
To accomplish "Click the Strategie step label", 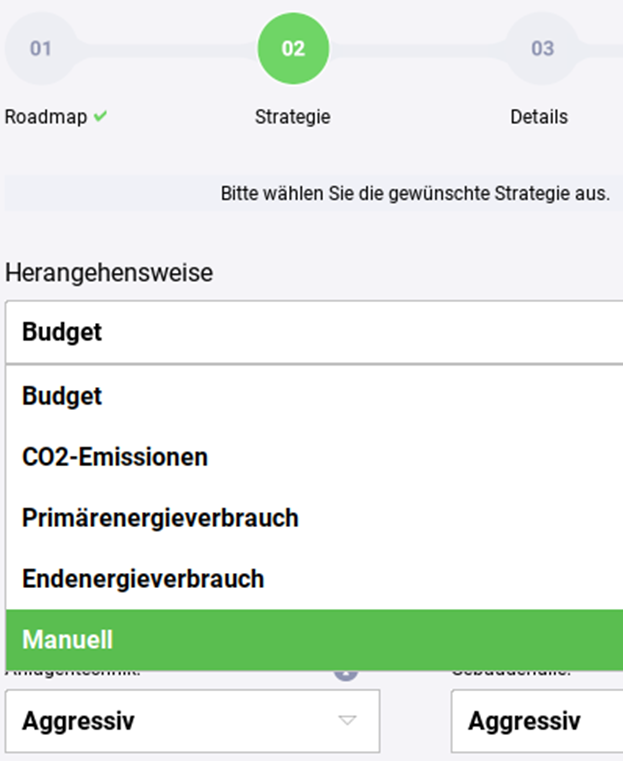I will pyautogui.click(x=292, y=117).
